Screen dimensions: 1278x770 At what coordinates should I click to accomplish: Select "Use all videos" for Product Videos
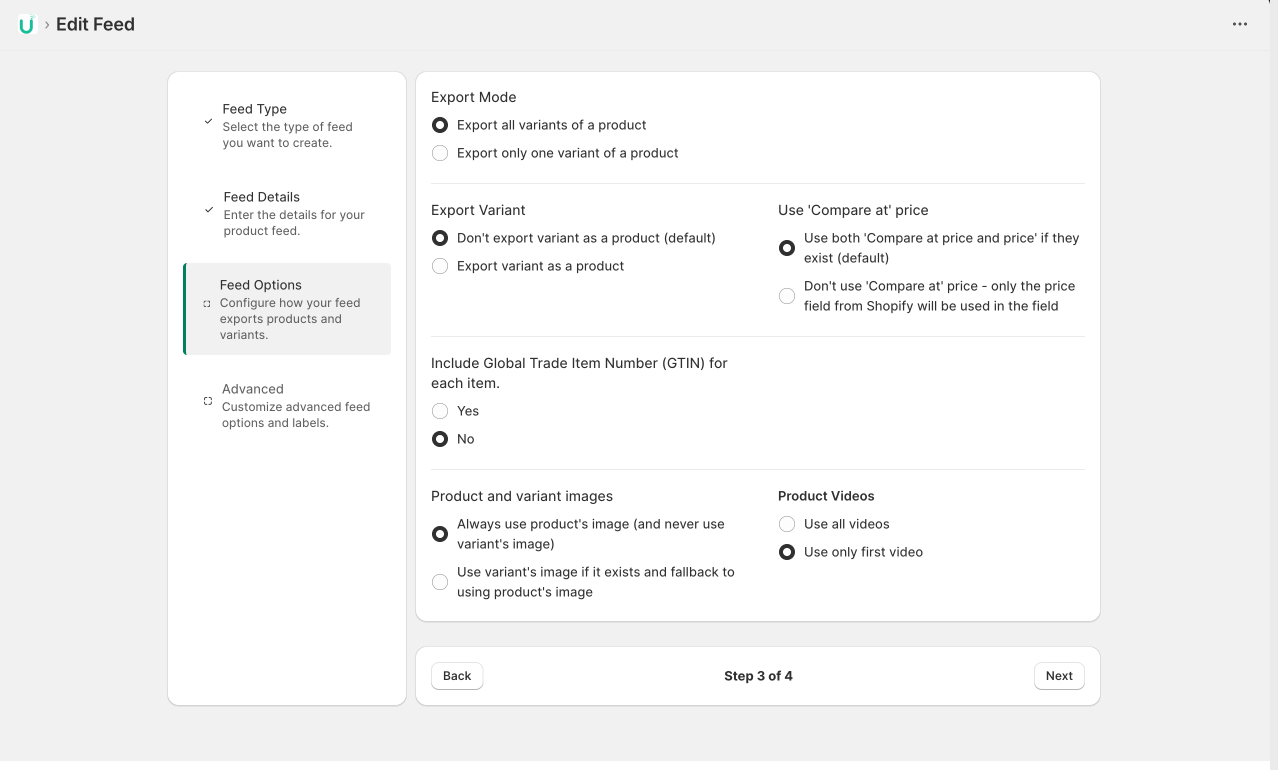[x=787, y=523]
